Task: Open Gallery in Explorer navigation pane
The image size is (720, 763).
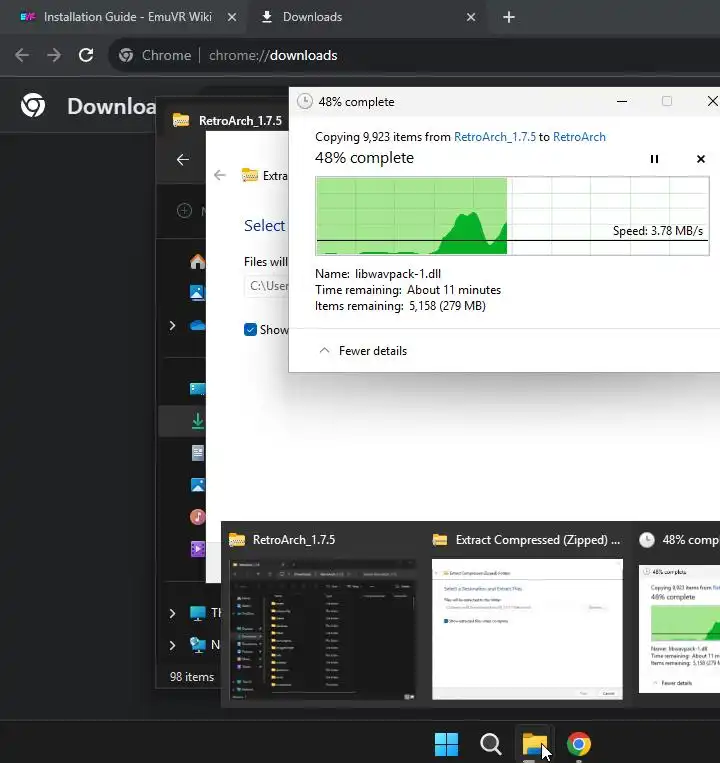Action: [x=197, y=292]
